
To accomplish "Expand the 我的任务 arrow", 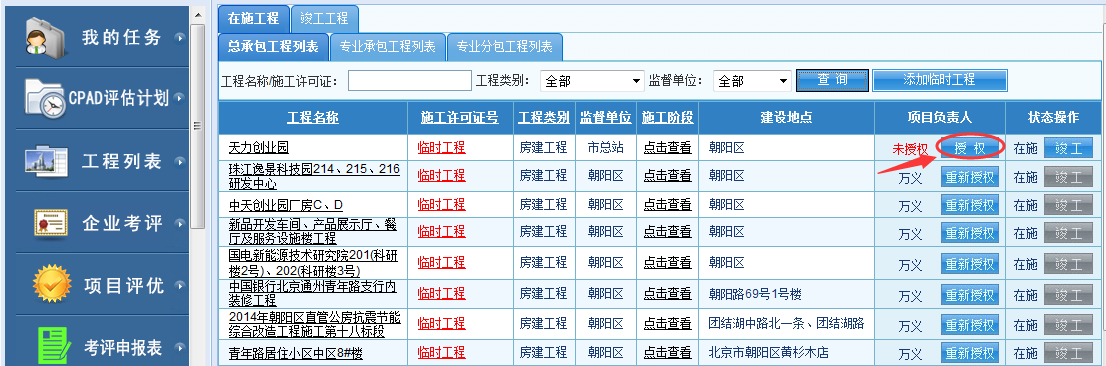I will coord(181,37).
